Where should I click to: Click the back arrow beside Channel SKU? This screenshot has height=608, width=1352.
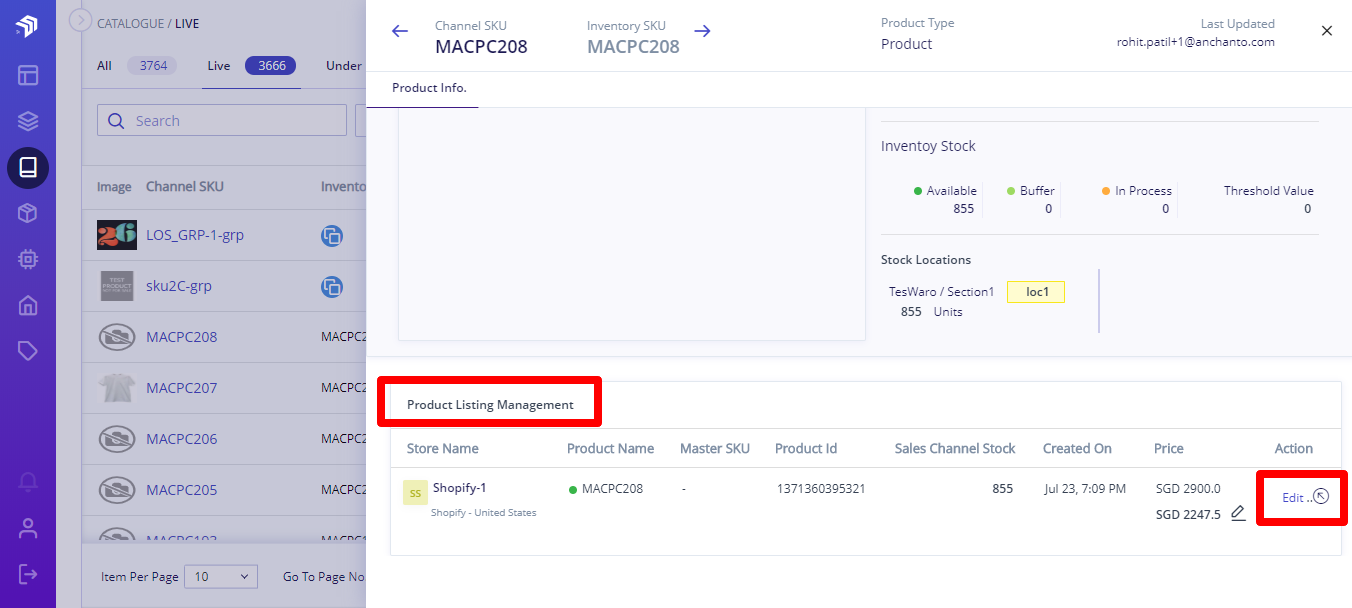[x=400, y=31]
